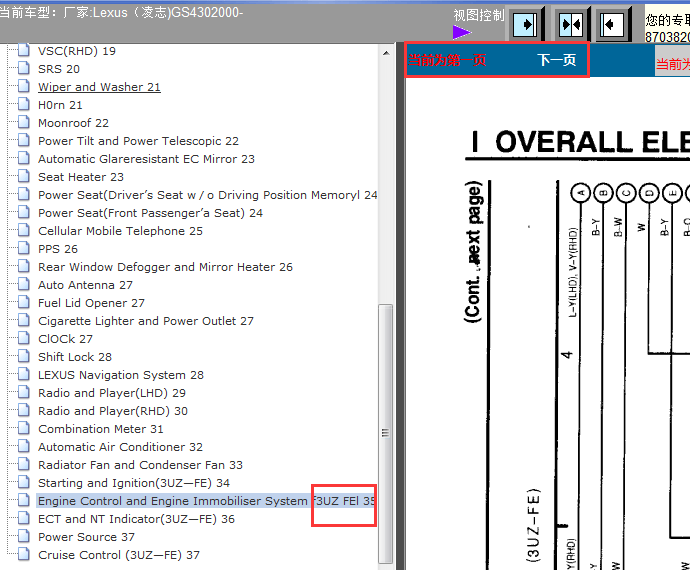Open Combination Meter 31 entry
The image size is (690, 570).
(100, 429)
